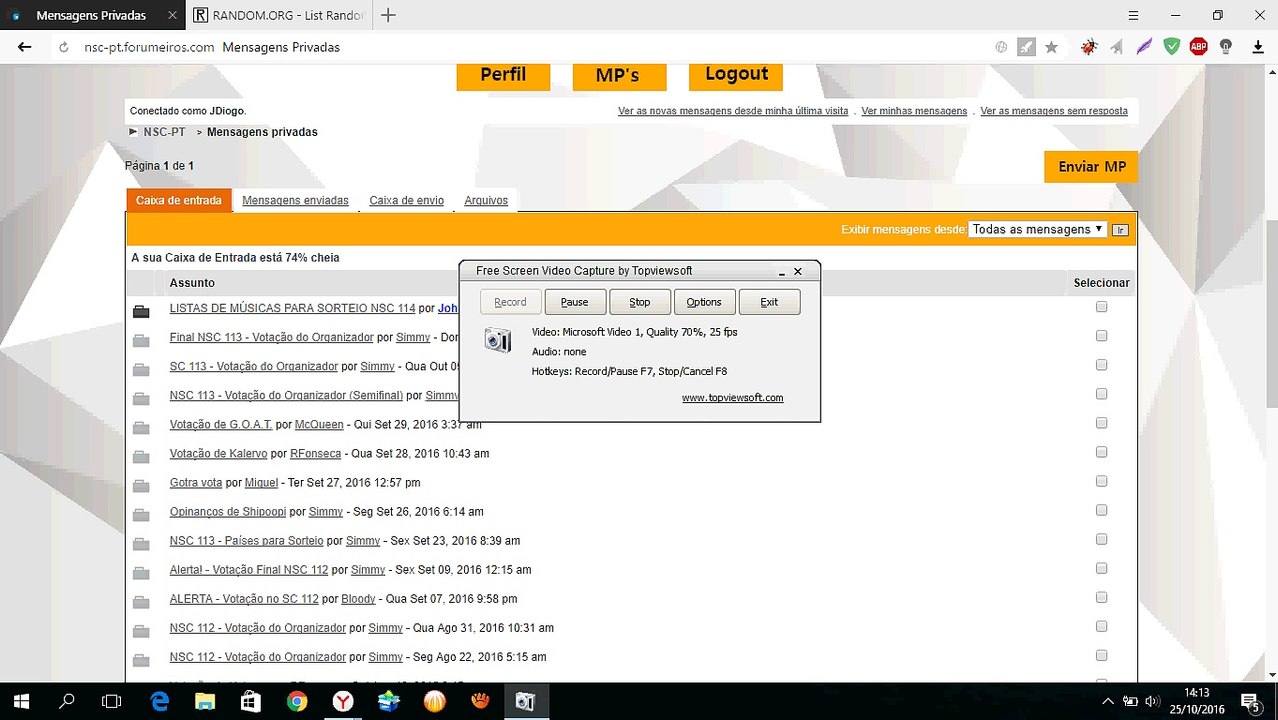Open Mensagens enviadas tab

click(295, 200)
